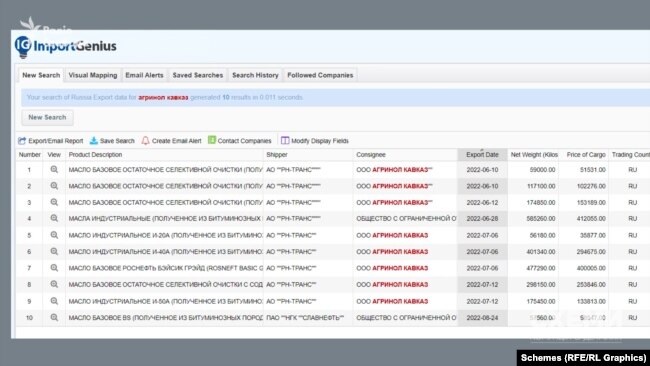Click the Export/Email Report icon
This screenshot has height=366, width=650.
(22, 141)
